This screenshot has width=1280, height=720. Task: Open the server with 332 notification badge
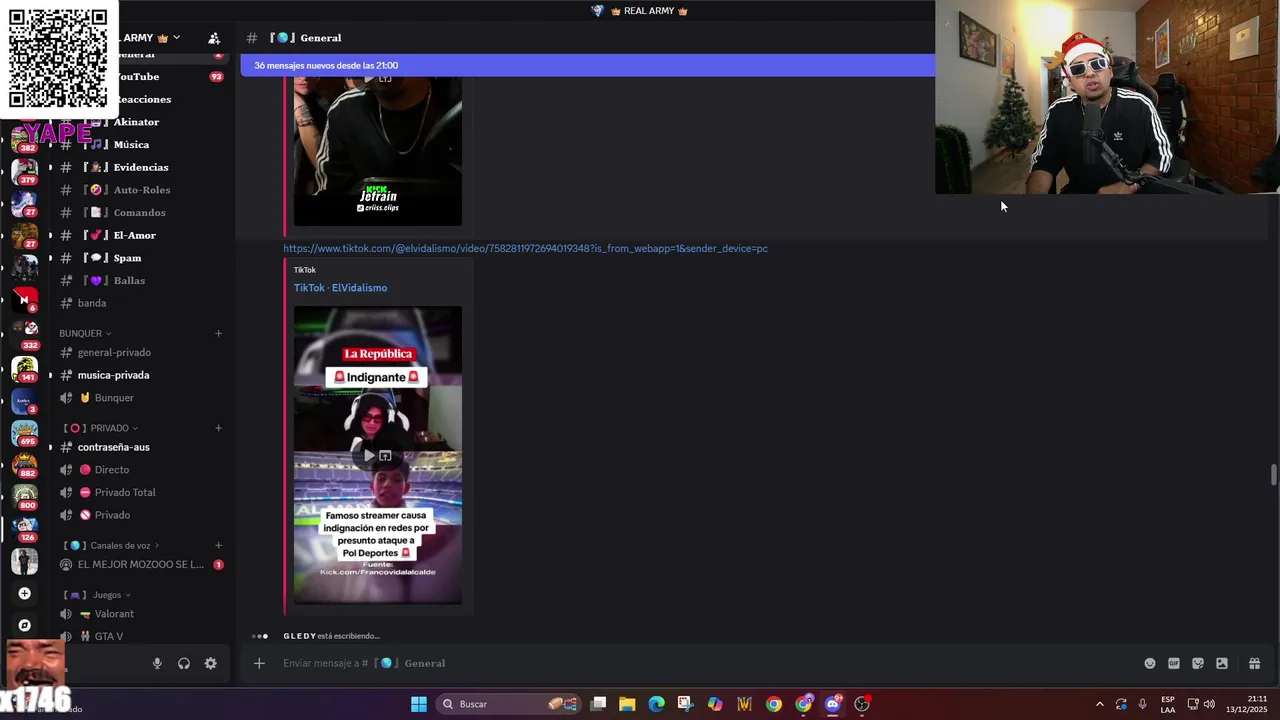pyautogui.click(x=25, y=335)
